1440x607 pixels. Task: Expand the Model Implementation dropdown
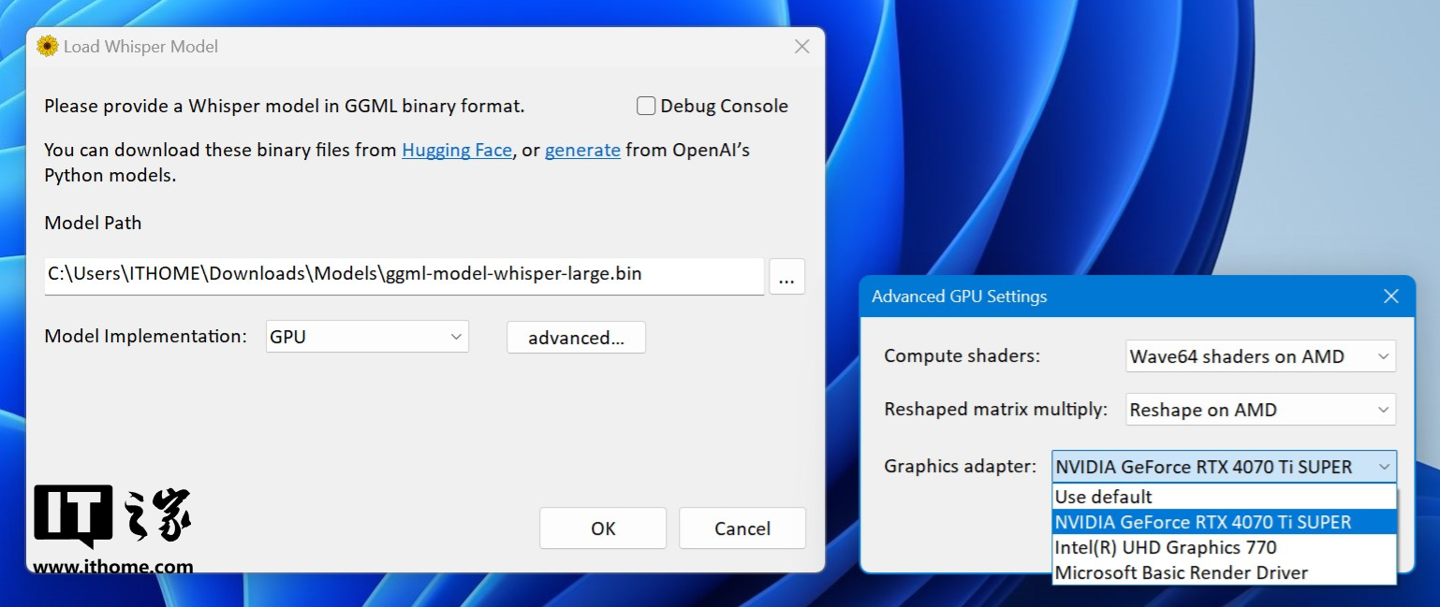(x=367, y=337)
